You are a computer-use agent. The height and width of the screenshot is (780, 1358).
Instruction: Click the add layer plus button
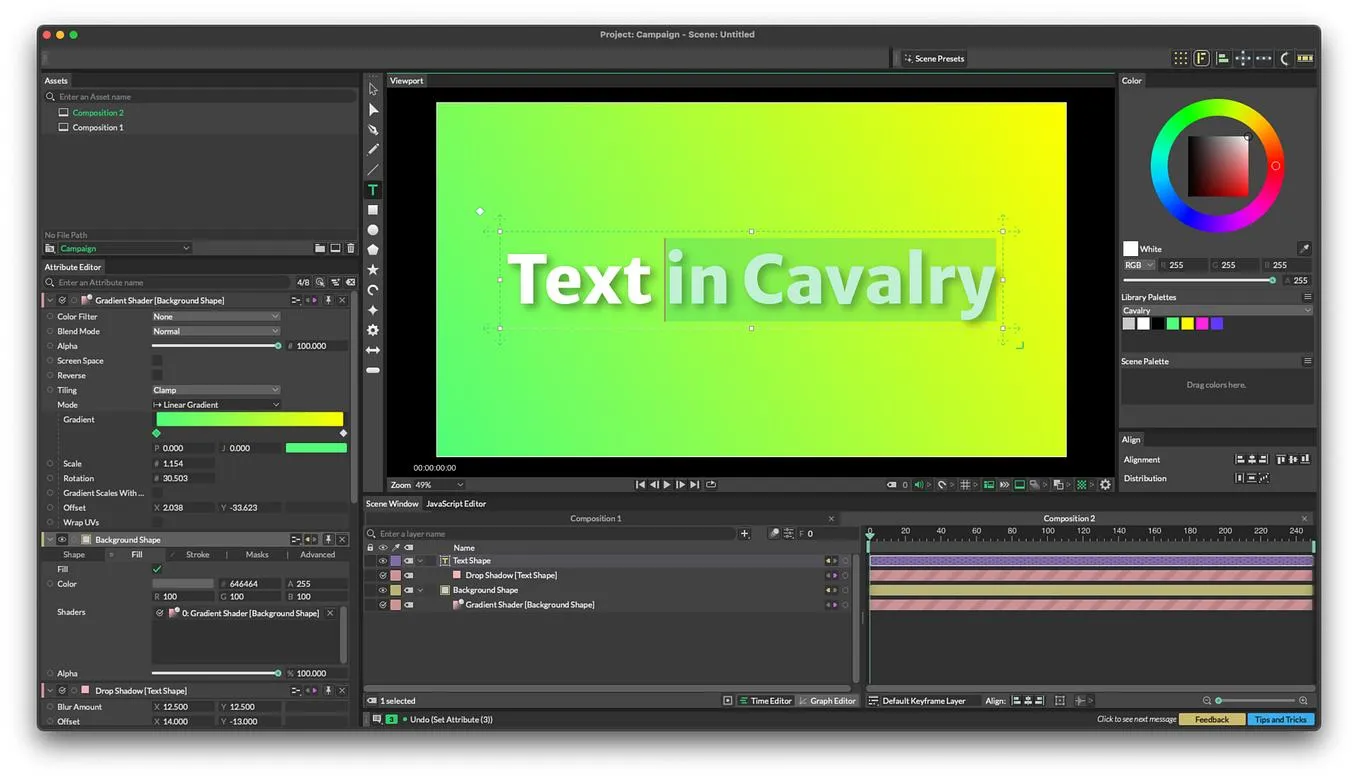tap(744, 534)
